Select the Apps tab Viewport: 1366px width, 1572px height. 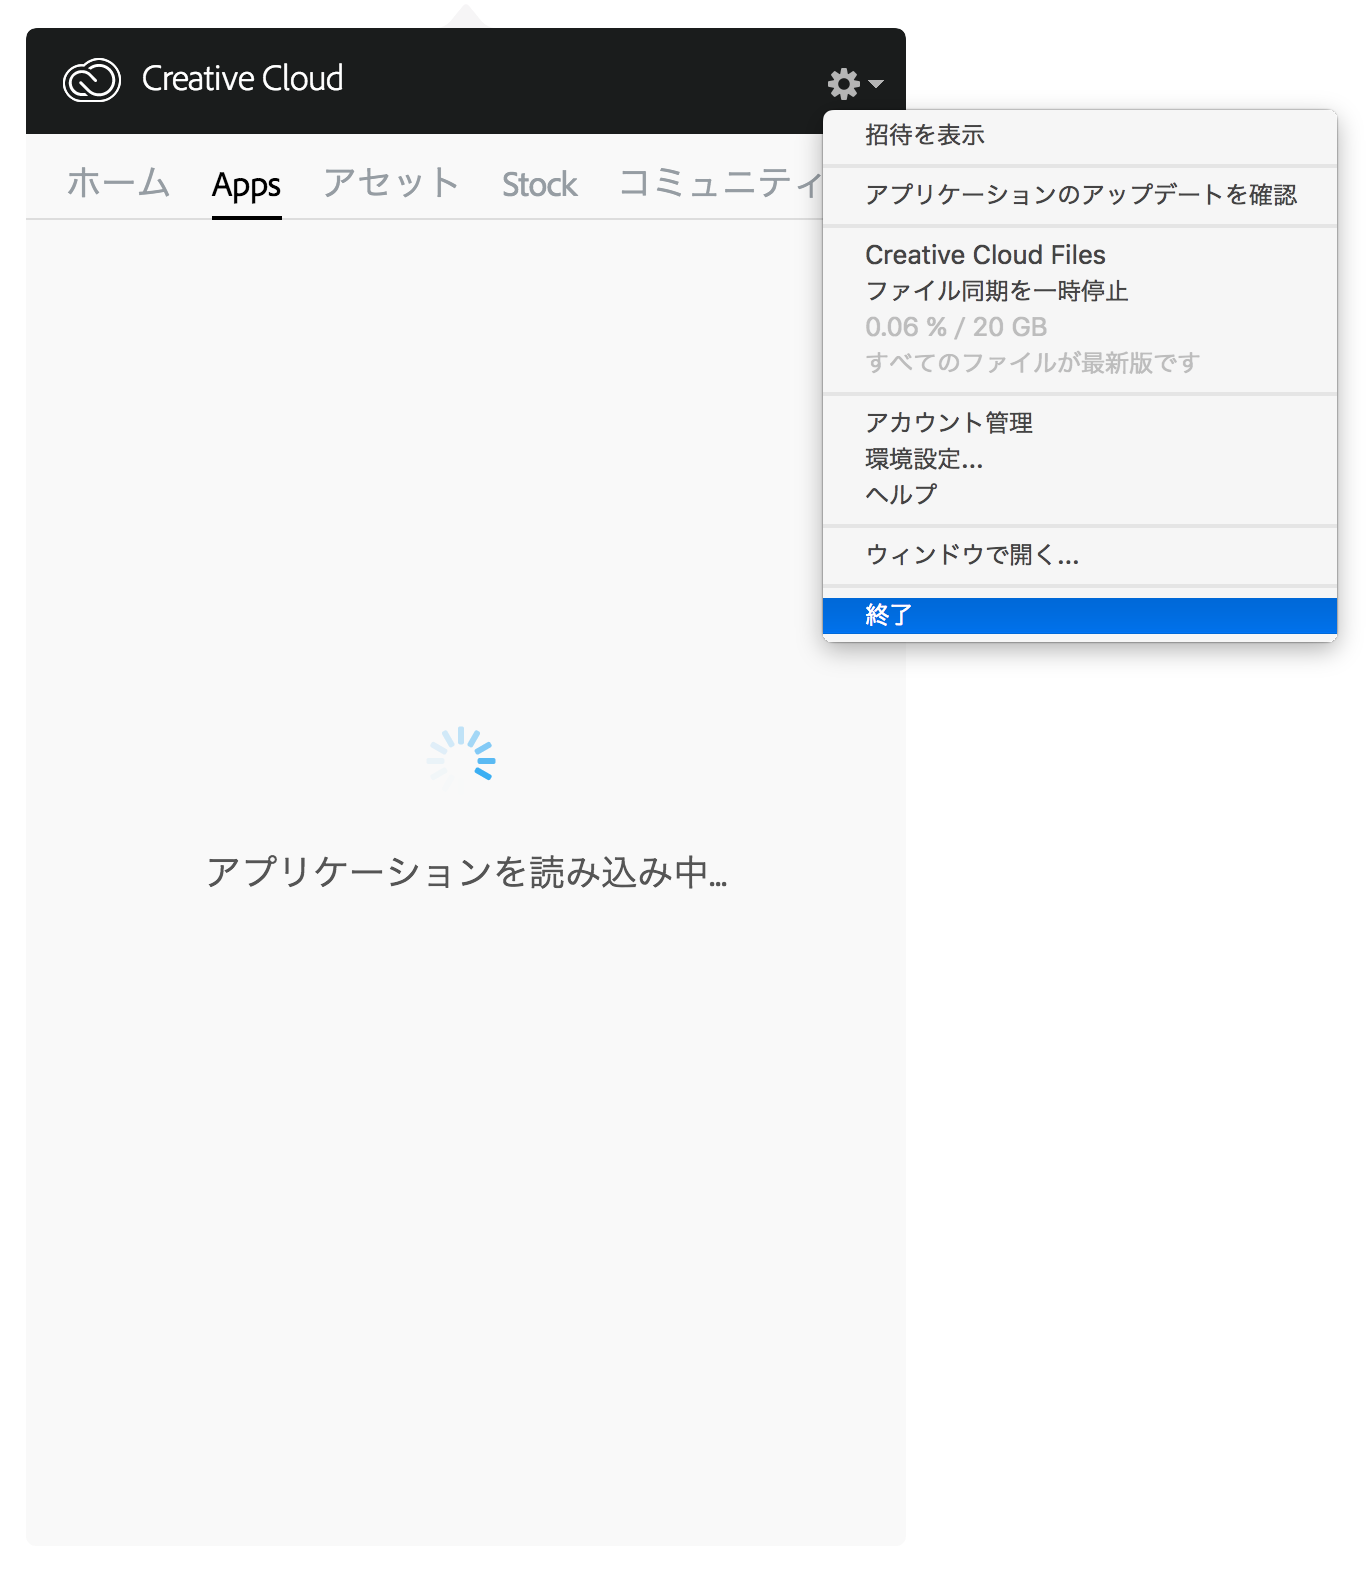(x=246, y=186)
